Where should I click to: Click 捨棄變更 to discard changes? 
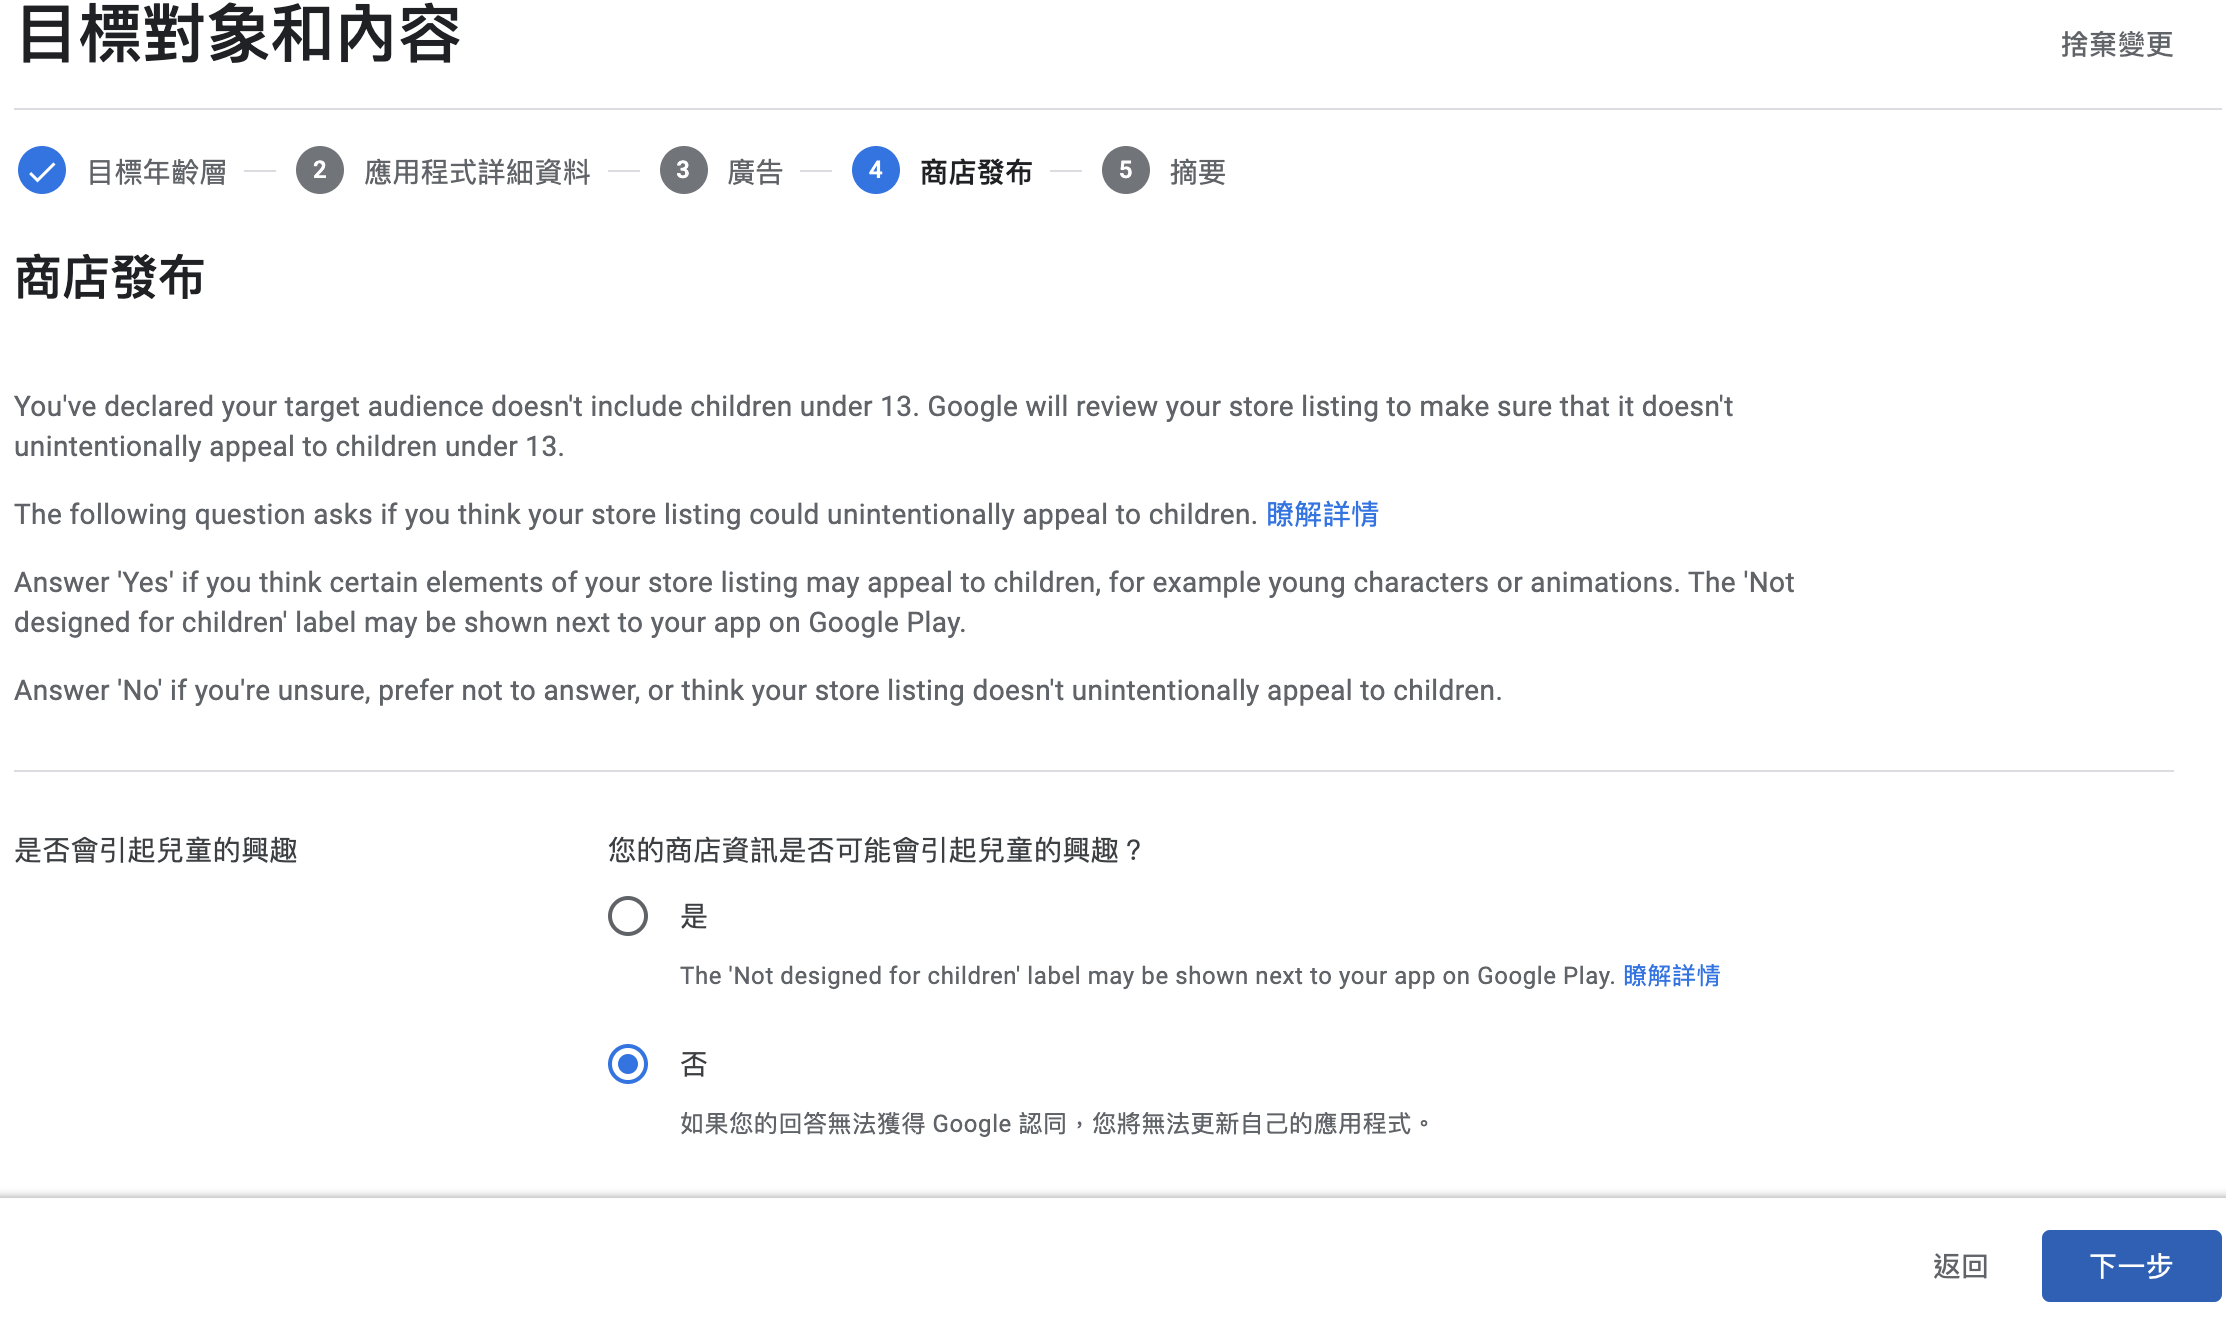coord(2117,44)
